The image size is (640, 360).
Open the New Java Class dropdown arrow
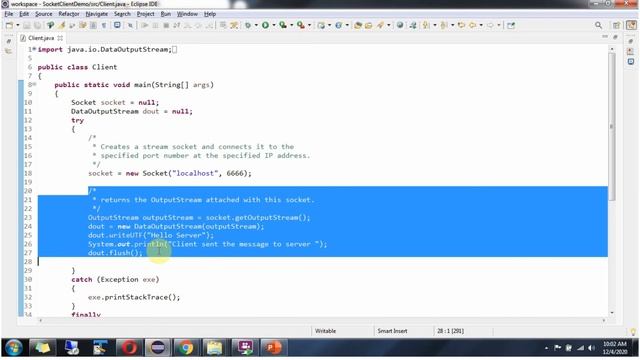pyautogui.click(x=347, y=25)
